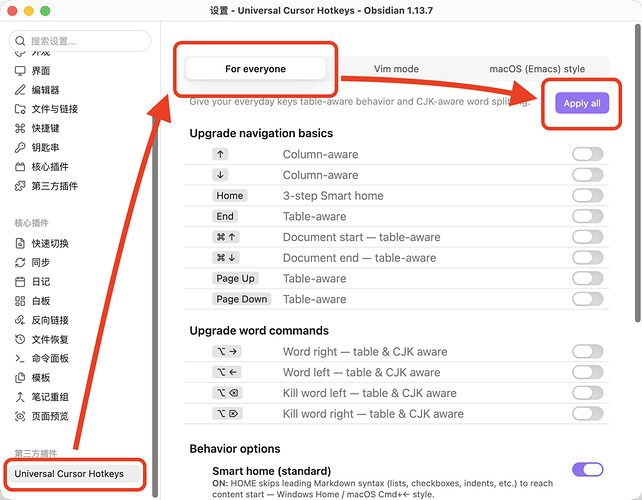
Task: Enable Column-aware toggle for up arrow
Action: tap(588, 154)
